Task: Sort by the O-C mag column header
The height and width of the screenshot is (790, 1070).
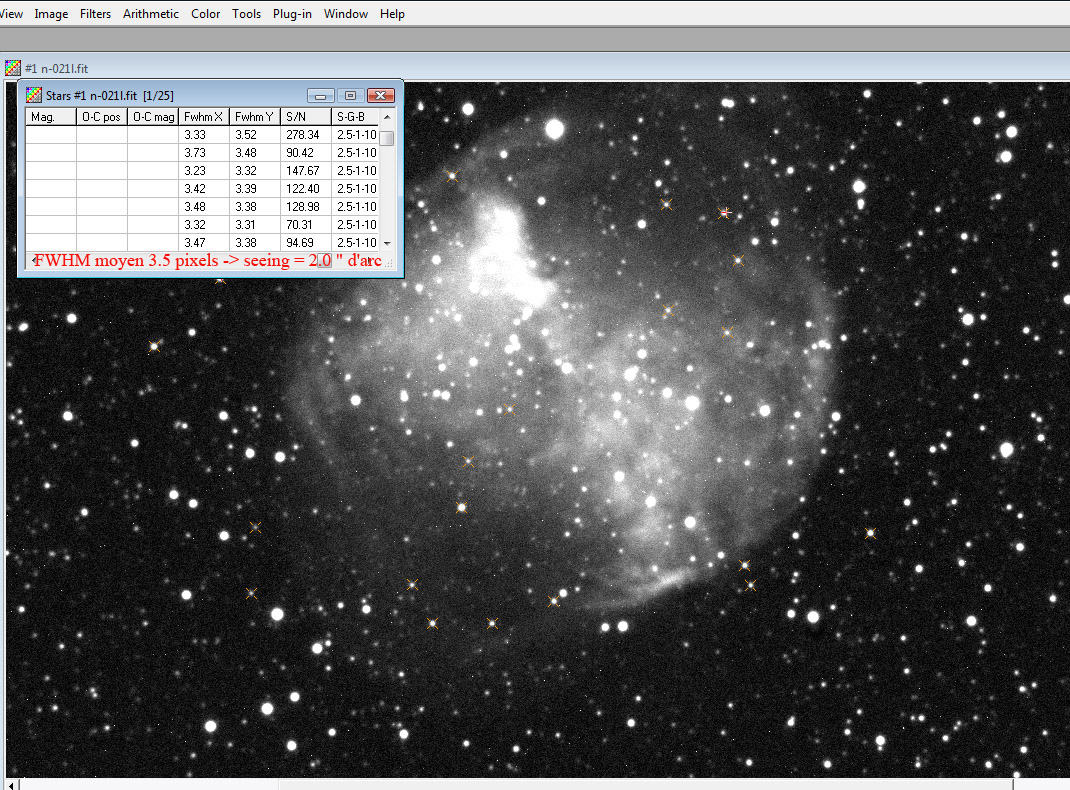Action: pyautogui.click(x=153, y=117)
